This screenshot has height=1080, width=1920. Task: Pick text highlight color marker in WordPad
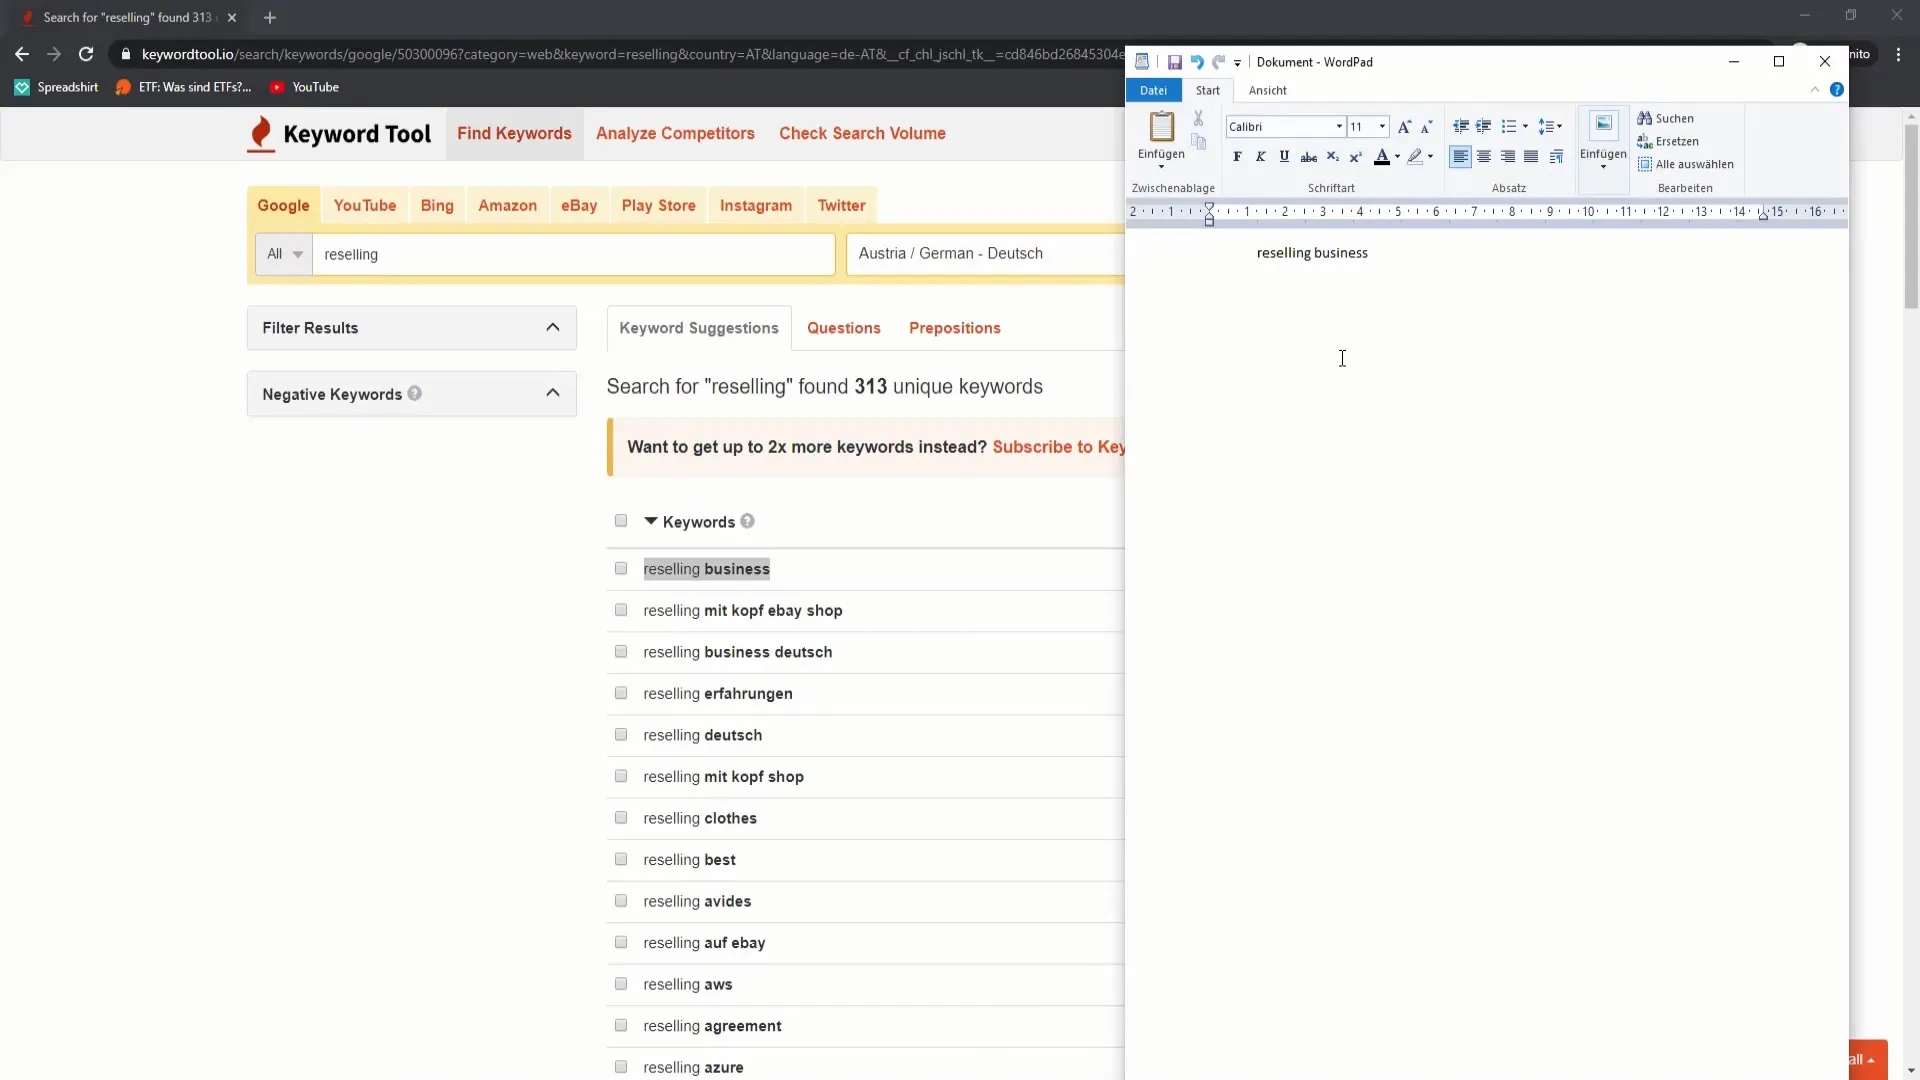point(1414,157)
